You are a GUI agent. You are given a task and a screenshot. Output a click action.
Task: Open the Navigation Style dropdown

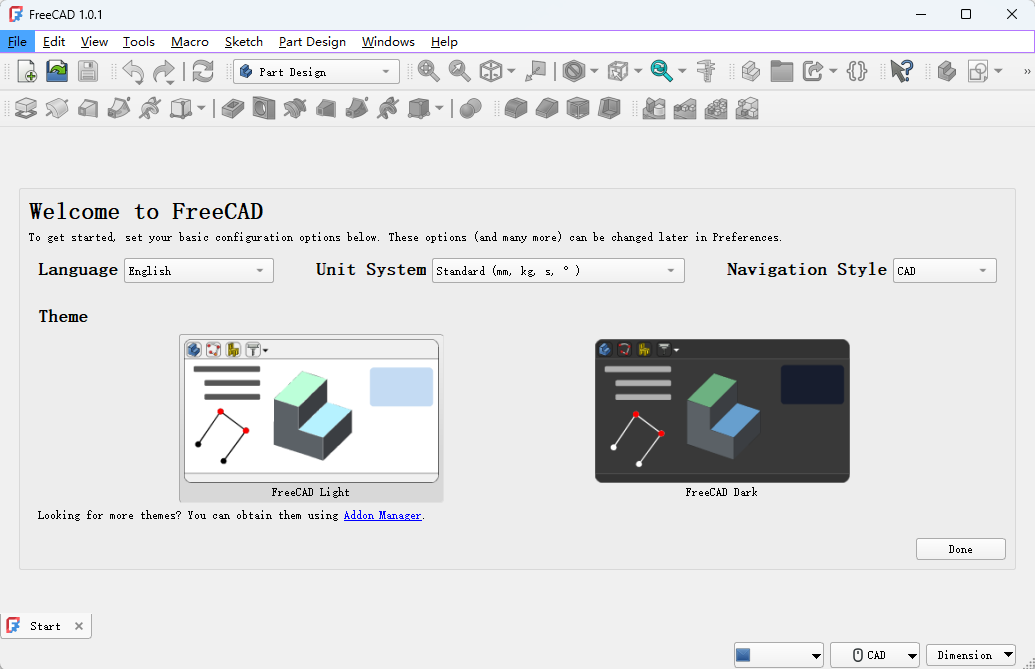pos(943,270)
